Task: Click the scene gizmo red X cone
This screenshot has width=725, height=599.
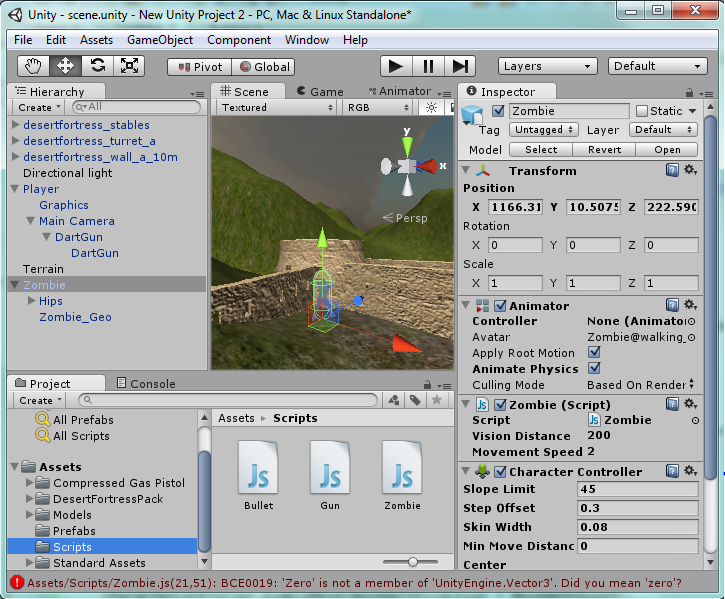Action: coord(427,167)
